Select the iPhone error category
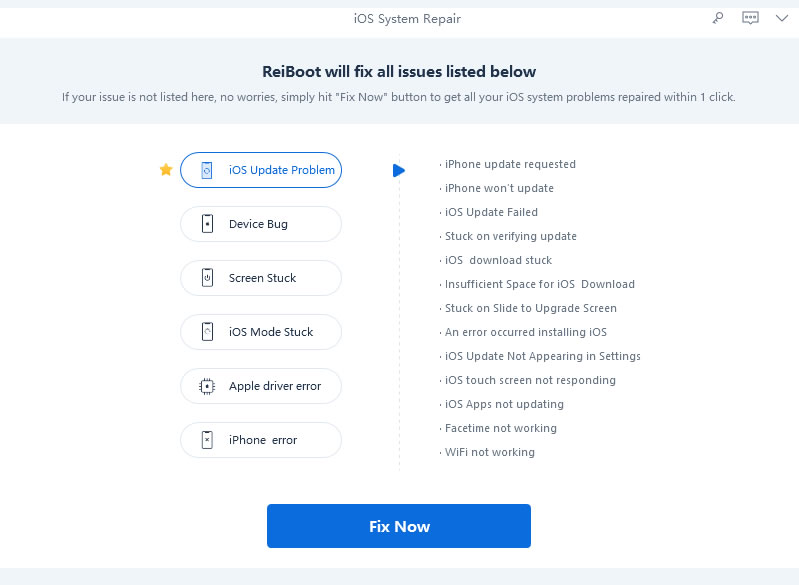This screenshot has width=799, height=585. coord(261,440)
